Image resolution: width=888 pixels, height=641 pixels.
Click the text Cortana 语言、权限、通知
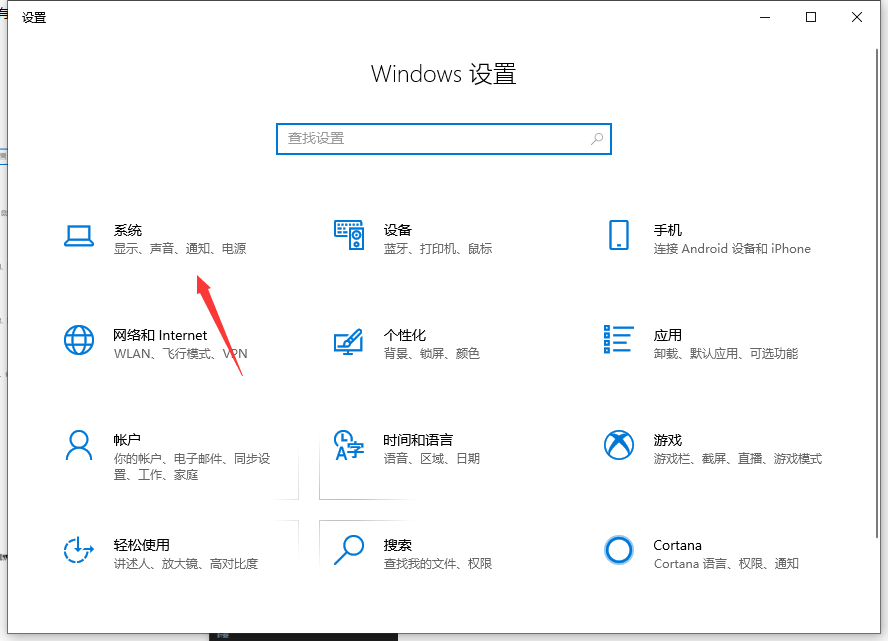coord(726,564)
